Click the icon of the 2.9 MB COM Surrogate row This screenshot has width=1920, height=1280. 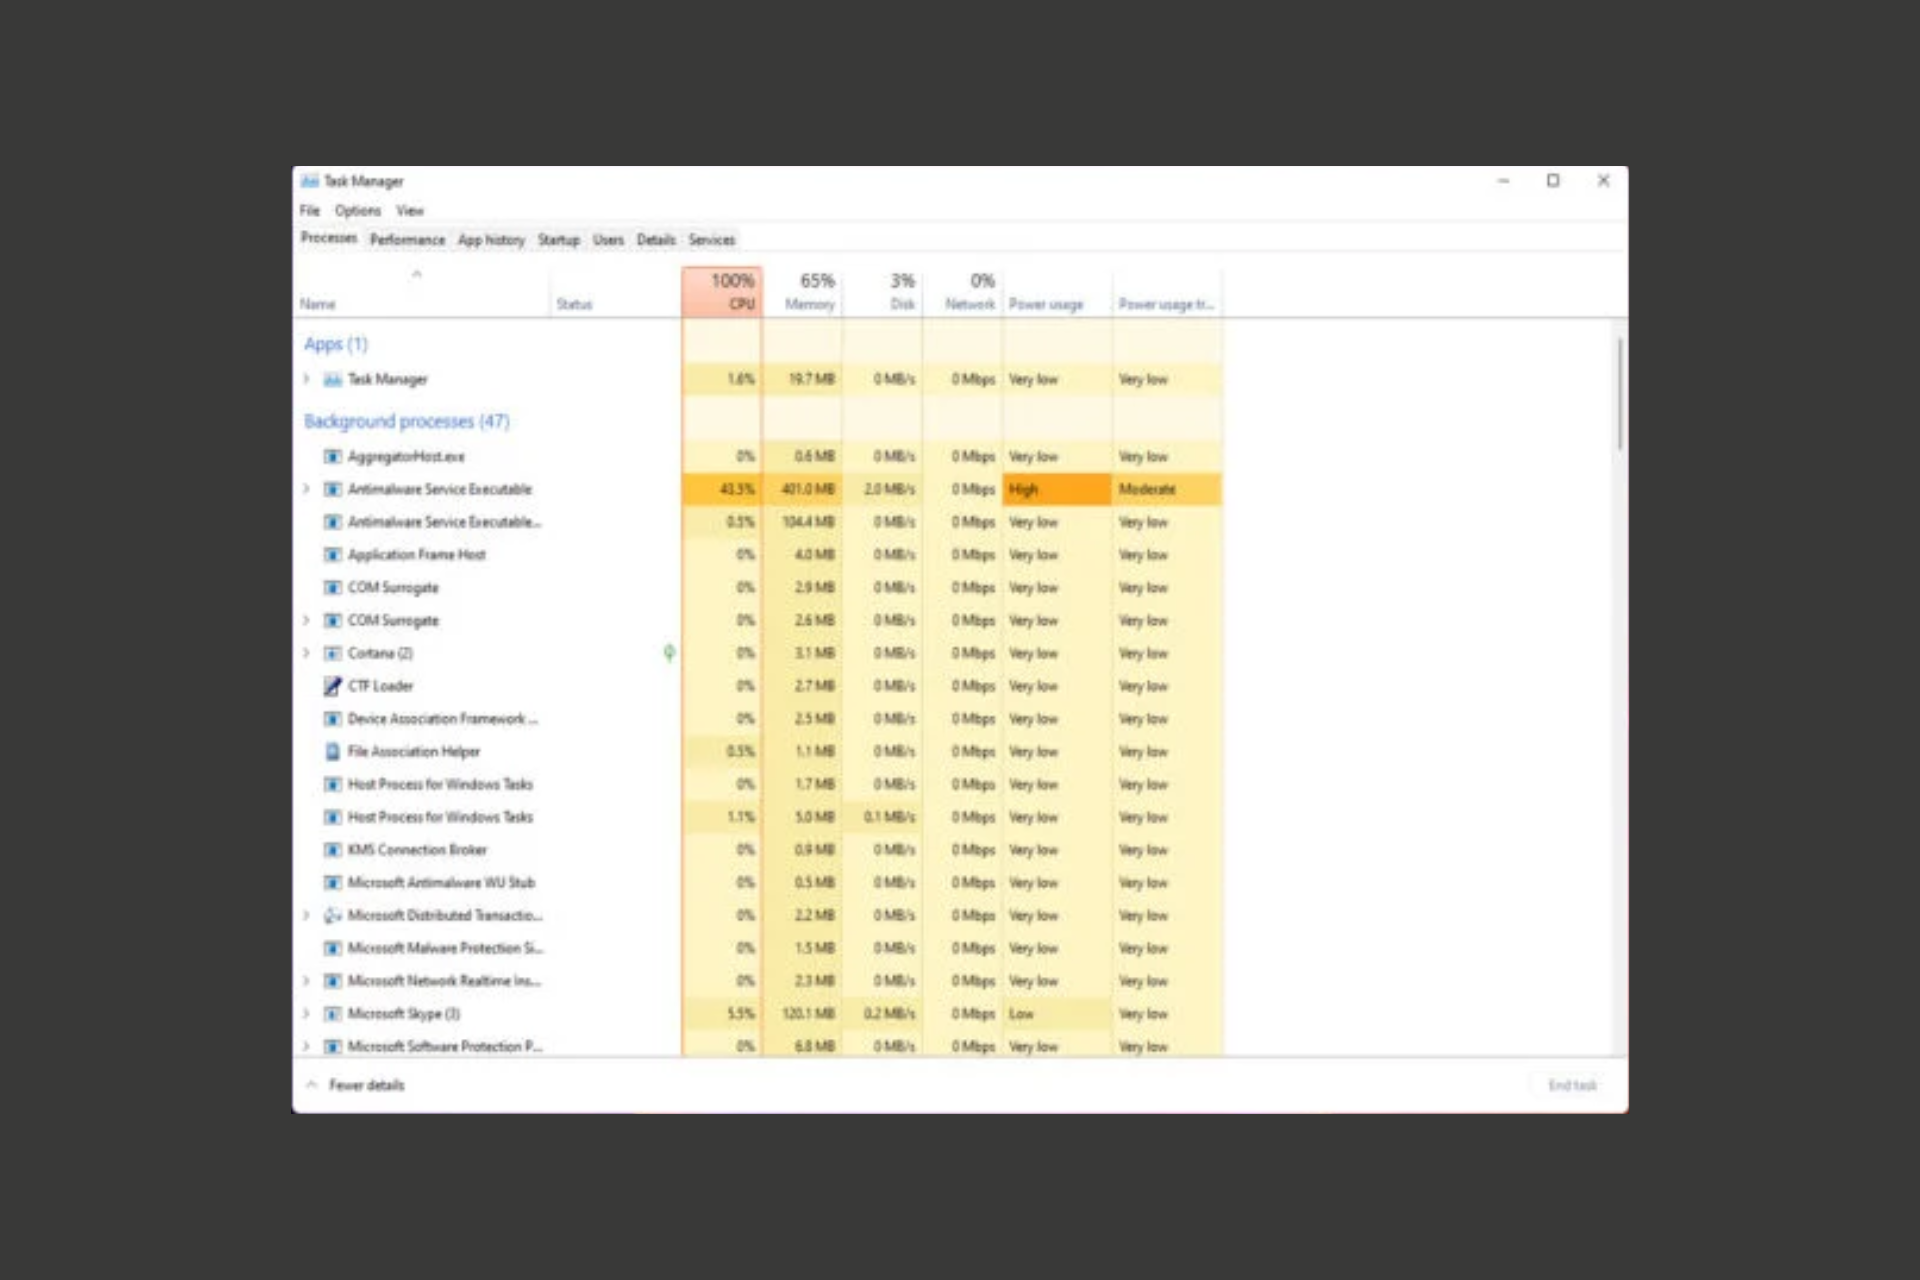(x=333, y=587)
